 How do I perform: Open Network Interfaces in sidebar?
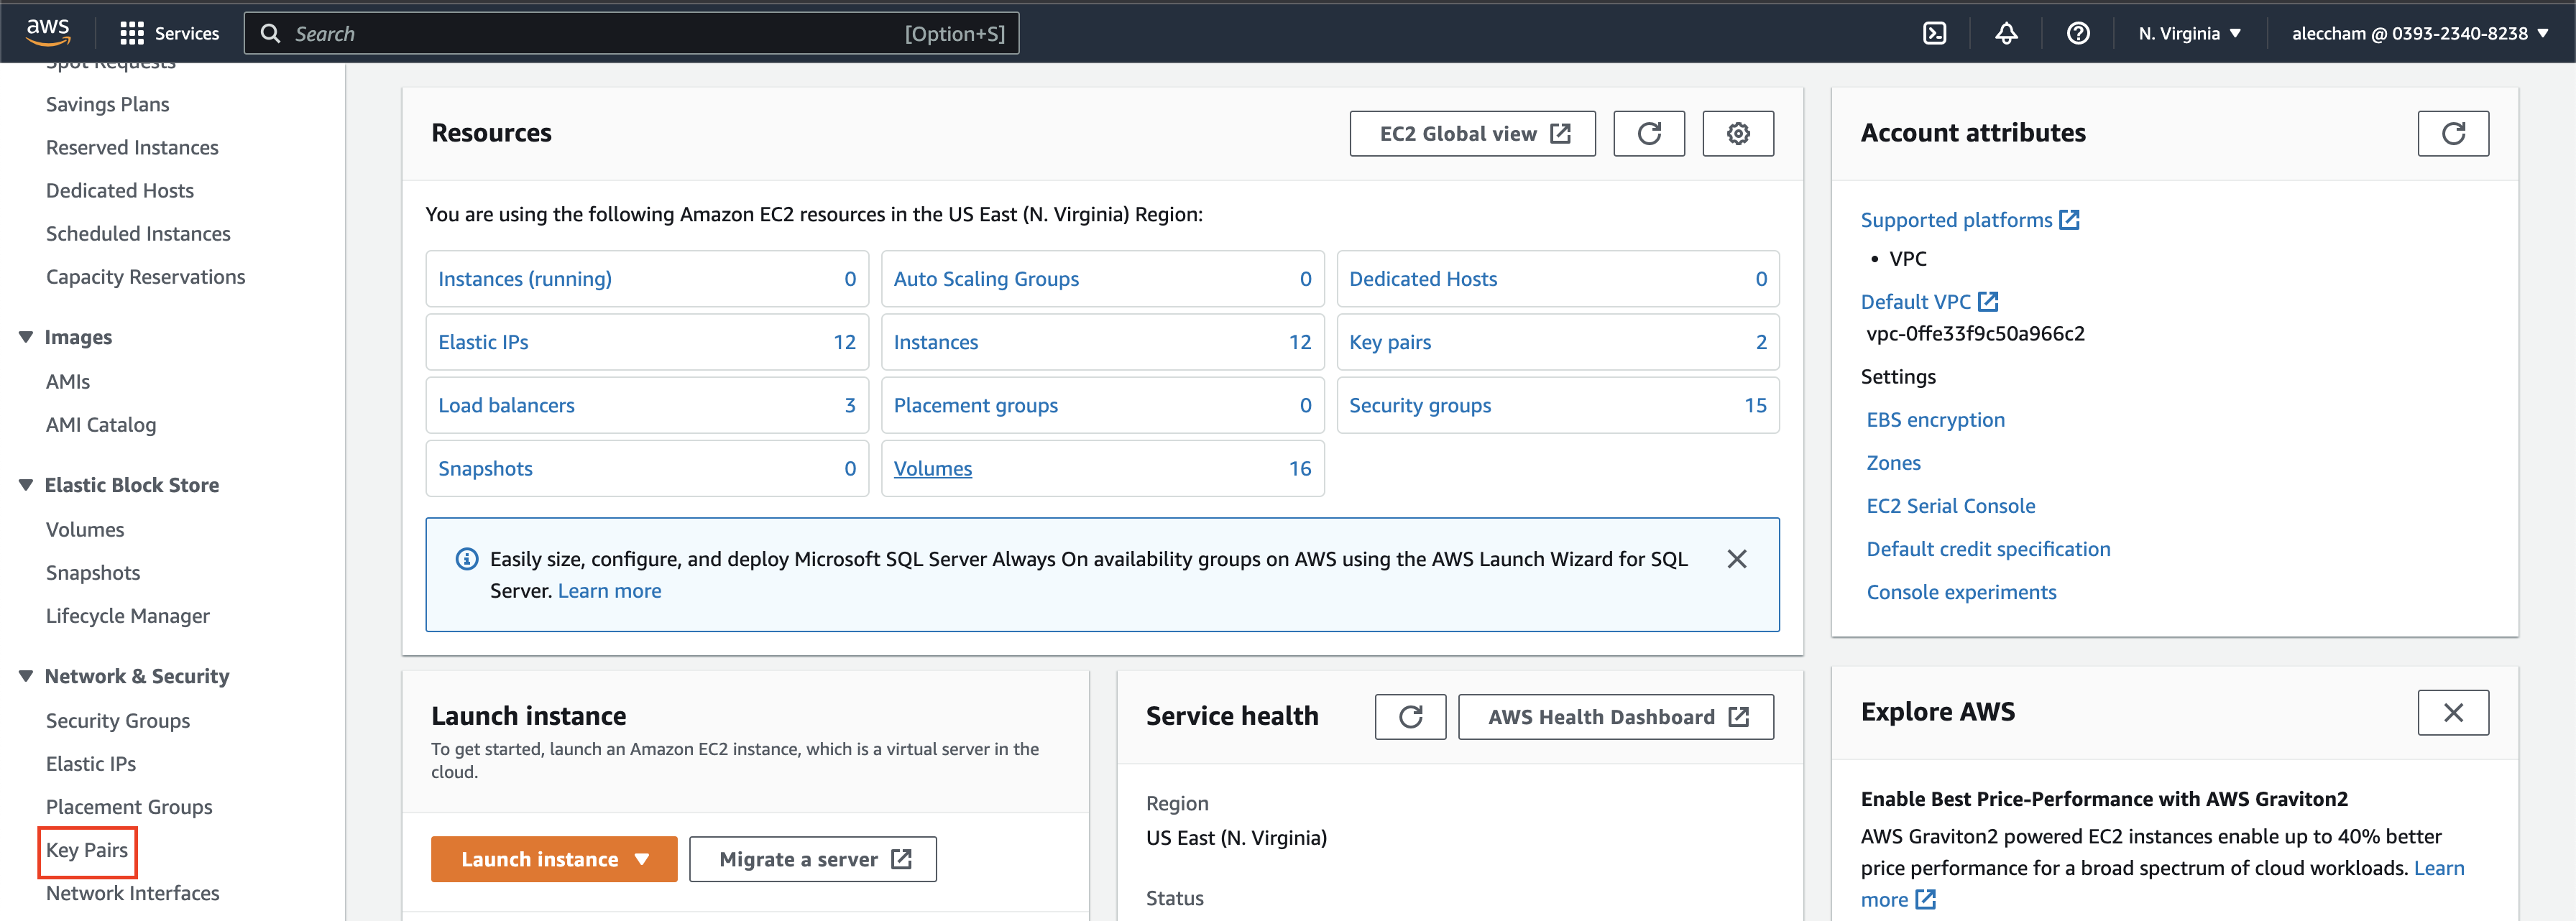(x=133, y=893)
